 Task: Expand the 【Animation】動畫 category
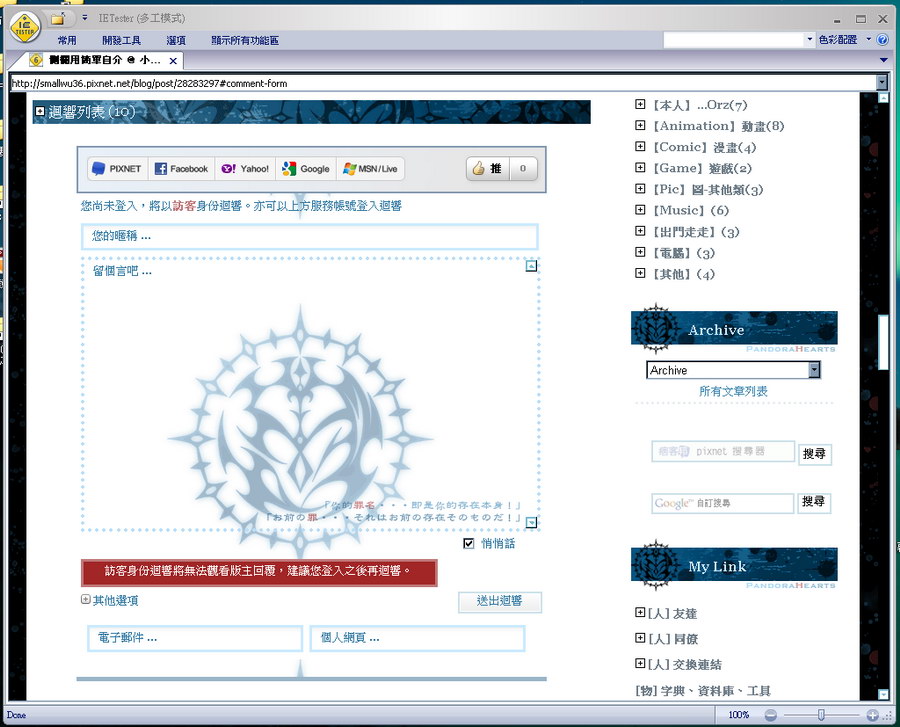[x=640, y=125]
